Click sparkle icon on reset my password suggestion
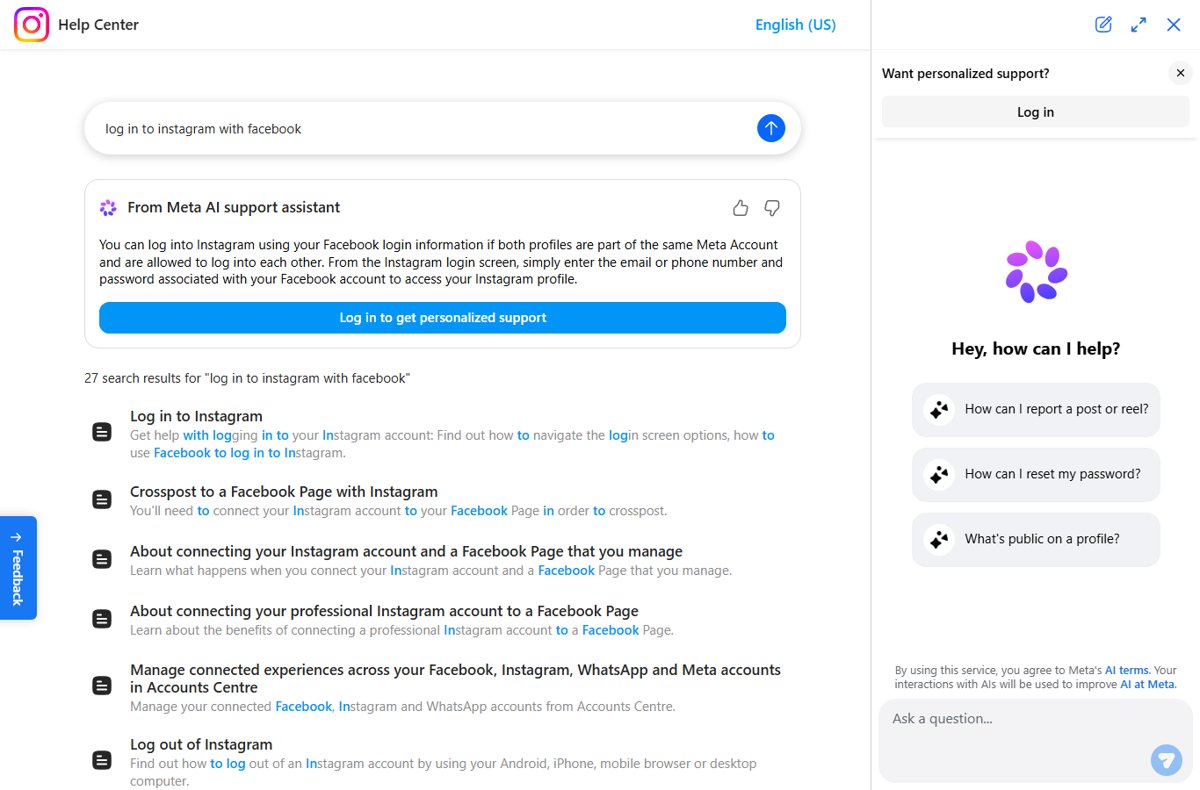The height and width of the screenshot is (790, 1200). [x=938, y=474]
